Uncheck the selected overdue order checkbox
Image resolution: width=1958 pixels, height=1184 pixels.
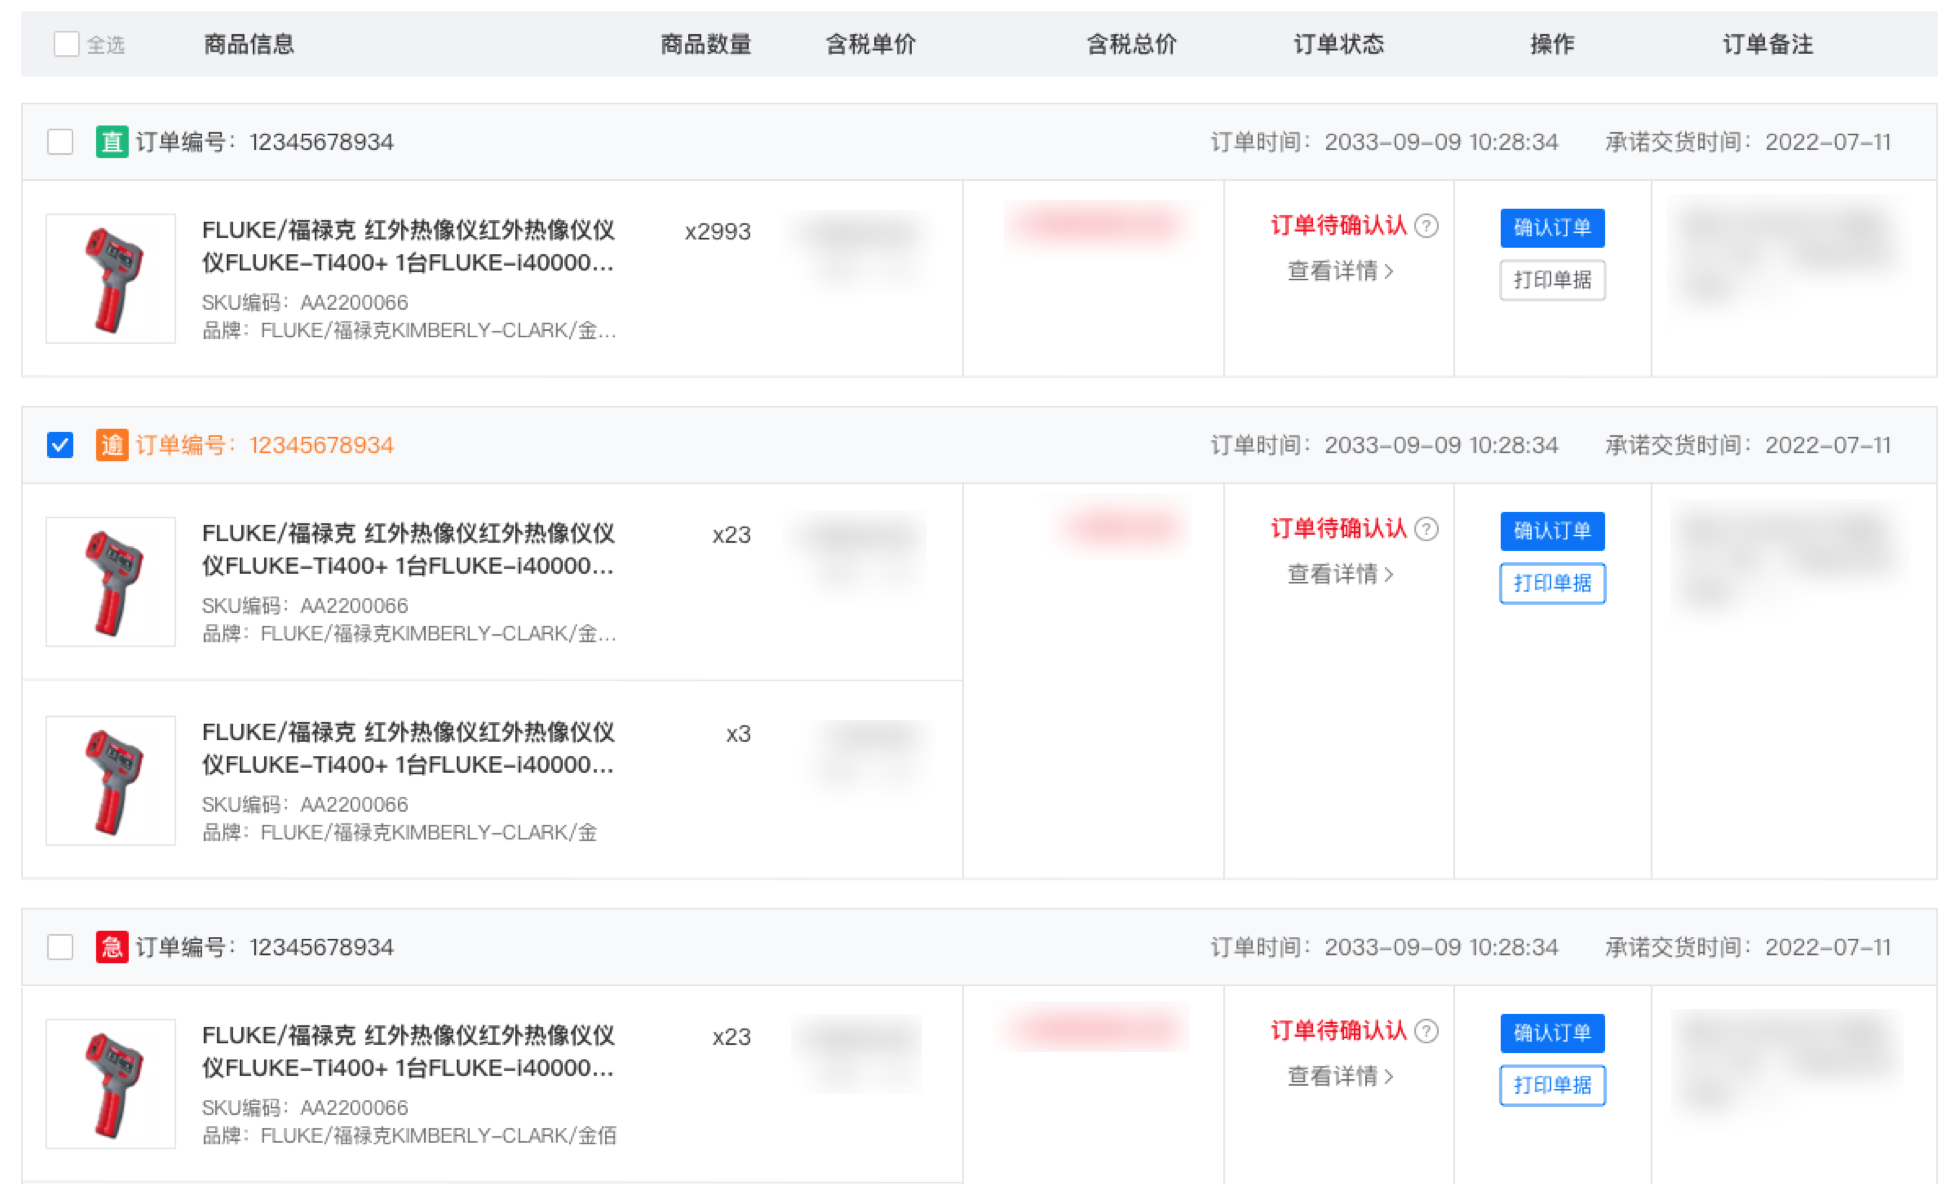pyautogui.click(x=60, y=445)
